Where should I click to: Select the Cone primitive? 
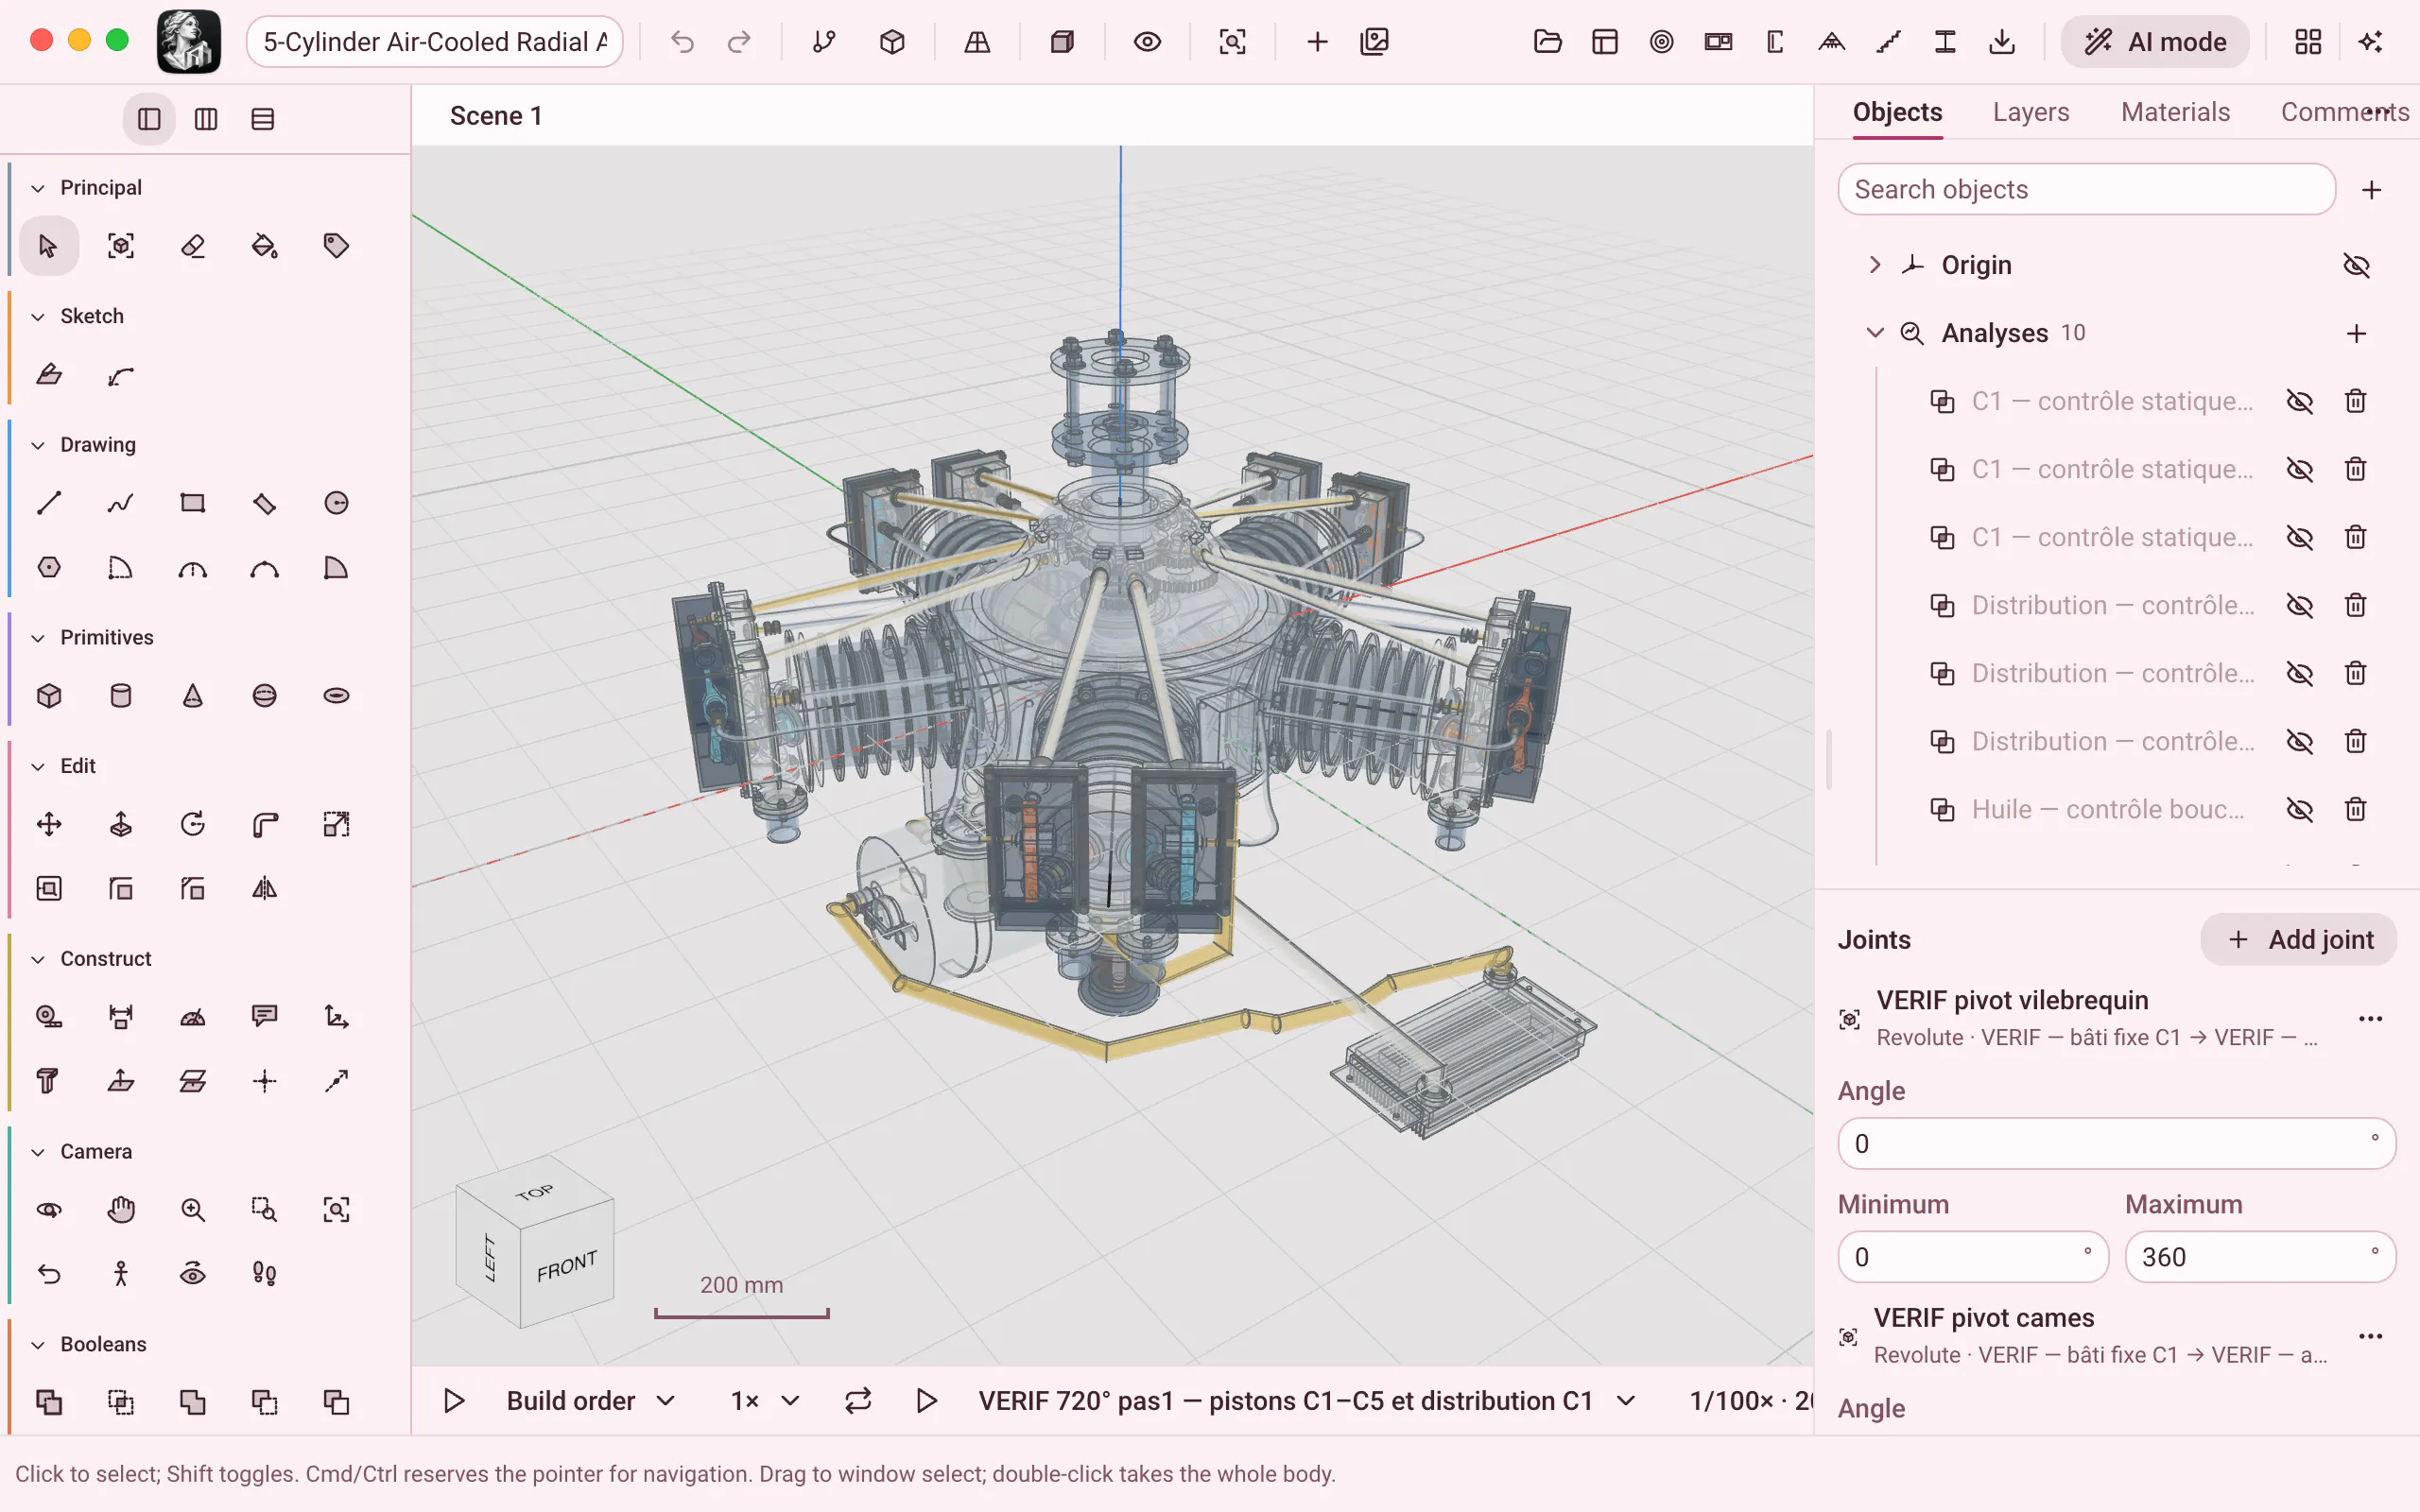pyautogui.click(x=192, y=696)
